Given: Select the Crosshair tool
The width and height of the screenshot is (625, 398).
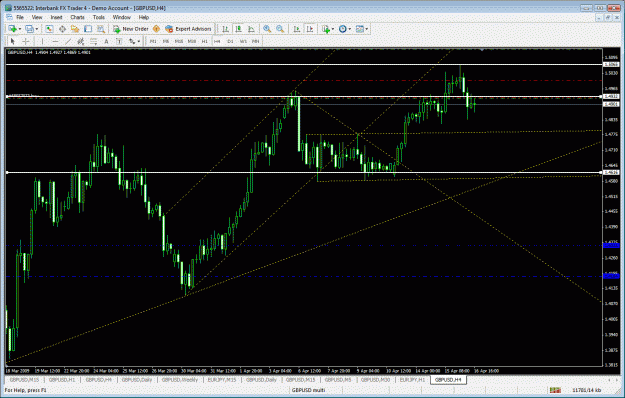Looking at the screenshot, I should pyautogui.click(x=26, y=41).
